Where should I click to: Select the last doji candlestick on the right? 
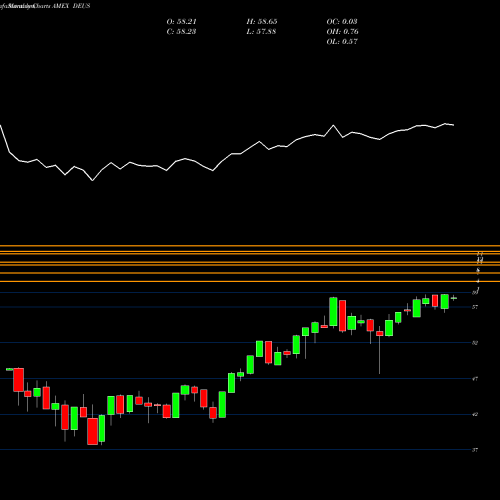pos(454,298)
